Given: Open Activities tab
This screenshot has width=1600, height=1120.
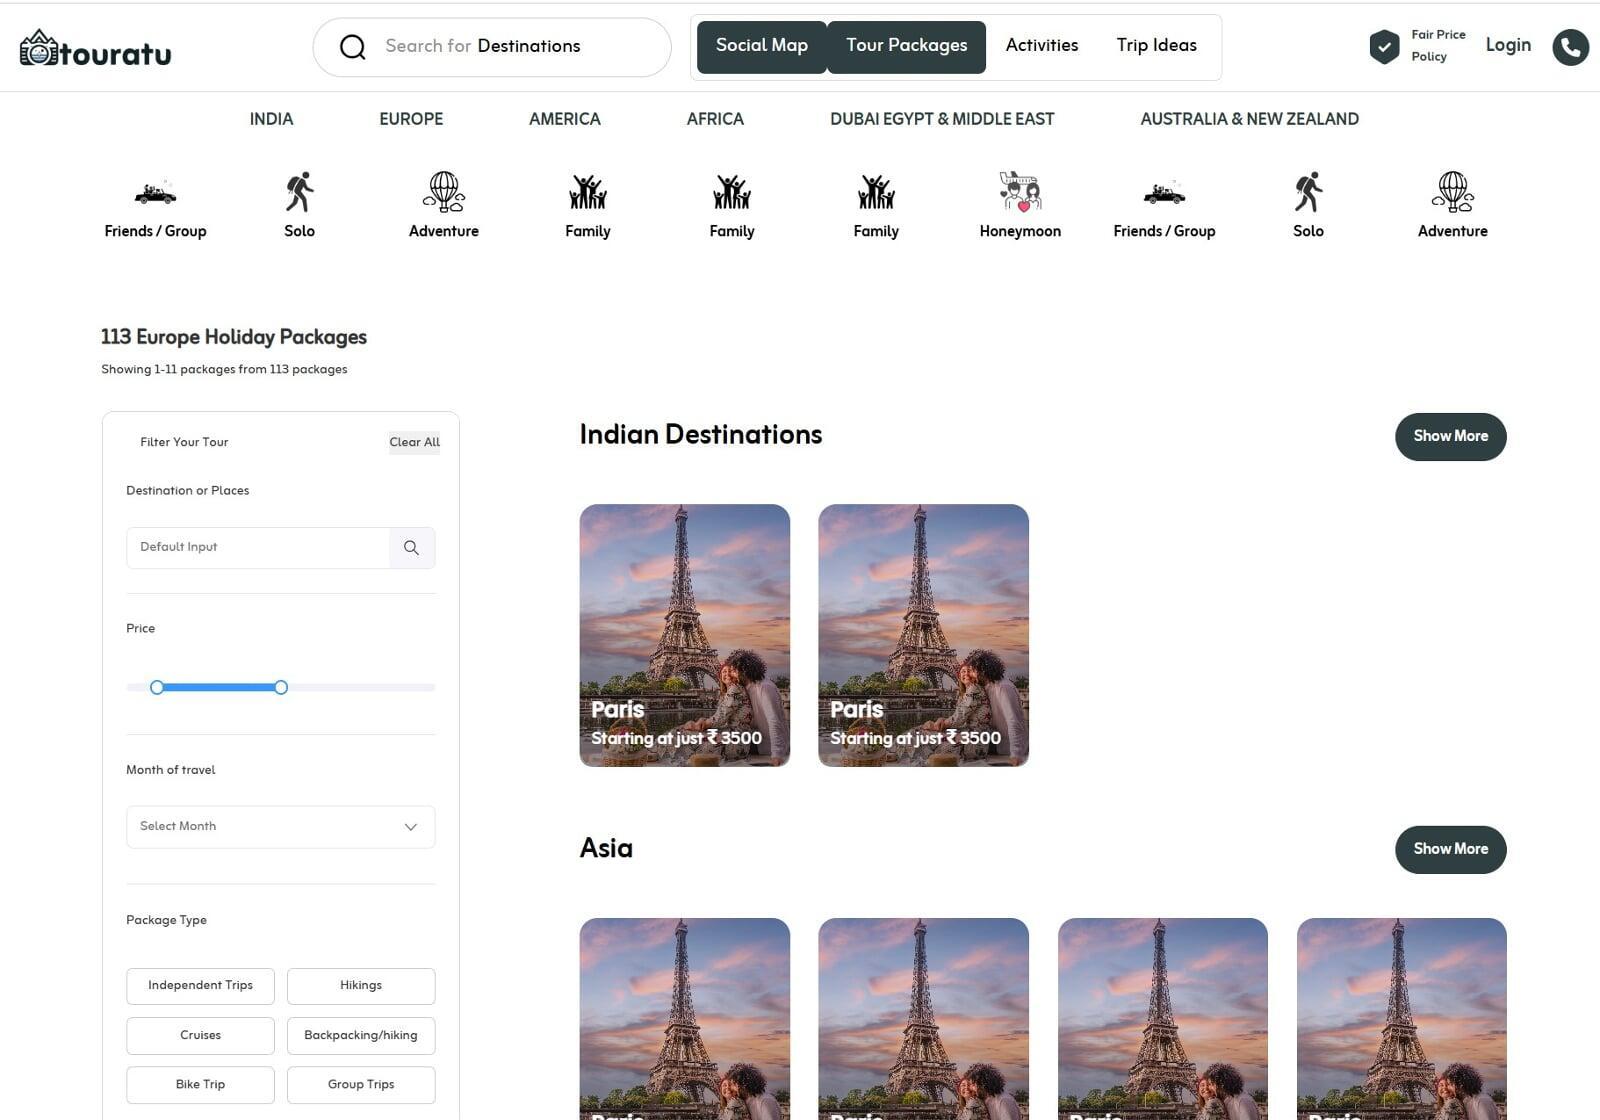Looking at the screenshot, I should pyautogui.click(x=1042, y=46).
